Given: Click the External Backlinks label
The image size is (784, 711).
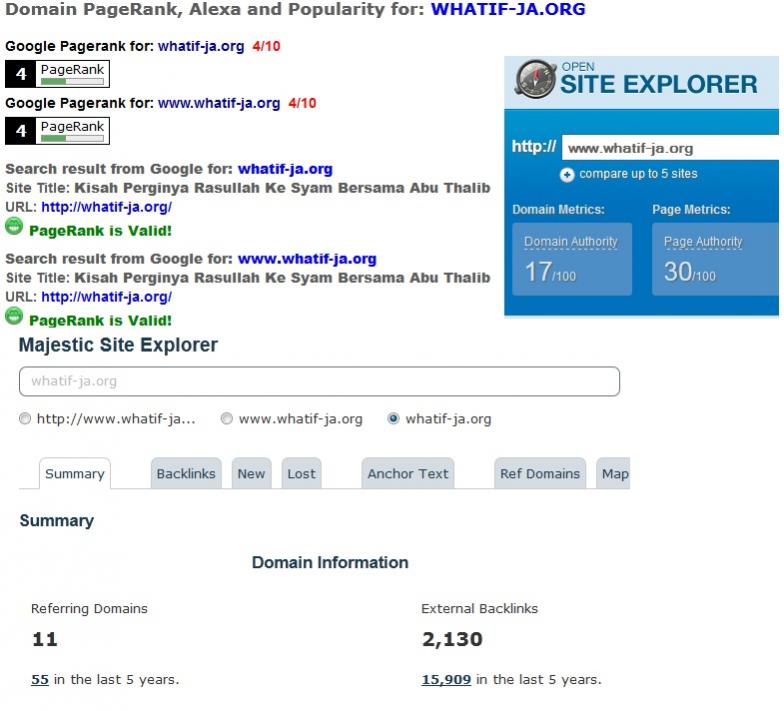Looking at the screenshot, I should 480,608.
